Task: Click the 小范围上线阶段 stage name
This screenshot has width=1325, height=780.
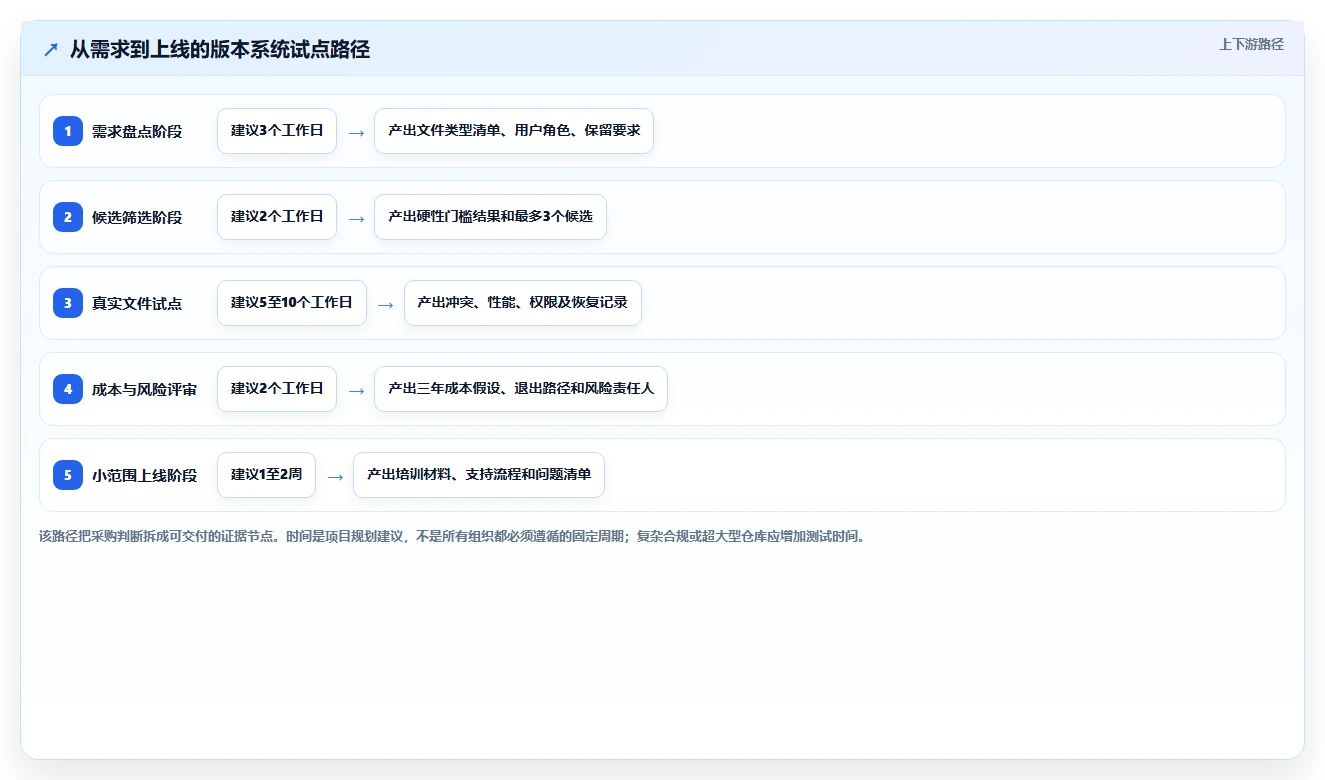Action: coord(144,475)
